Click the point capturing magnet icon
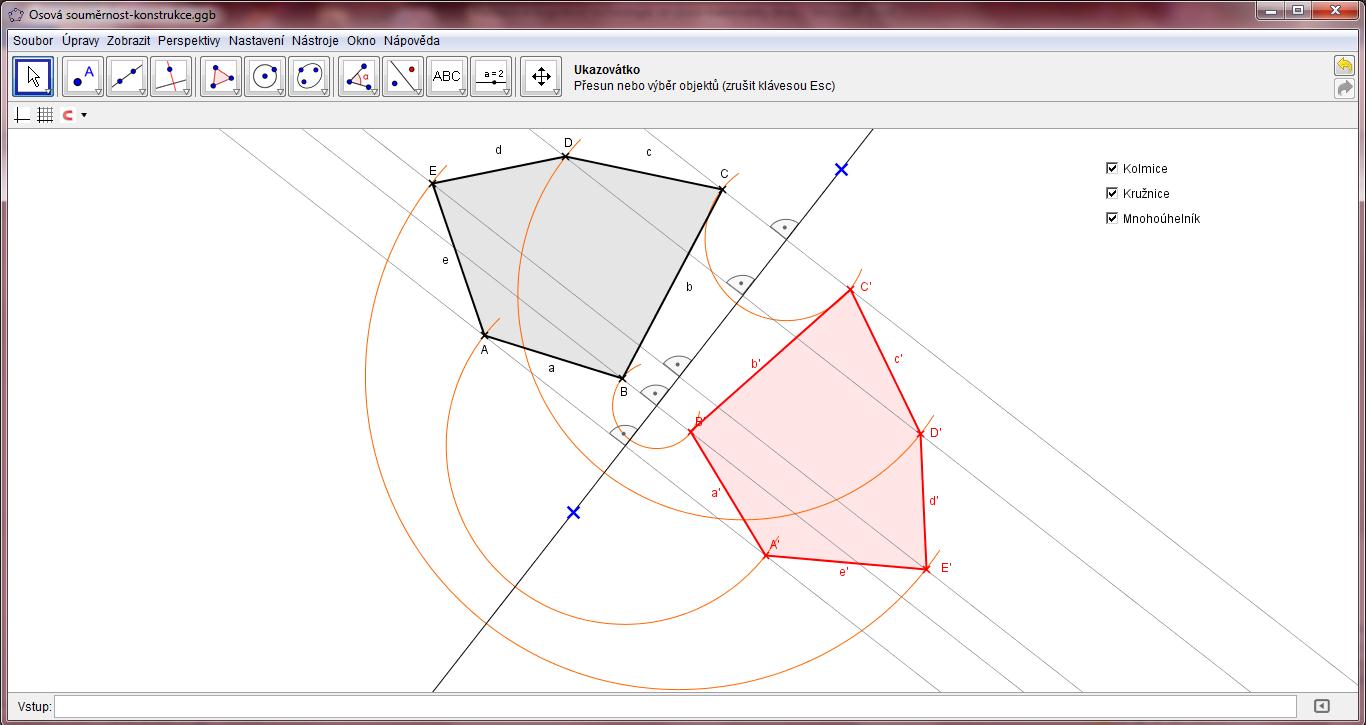1366x725 pixels. pos(68,115)
